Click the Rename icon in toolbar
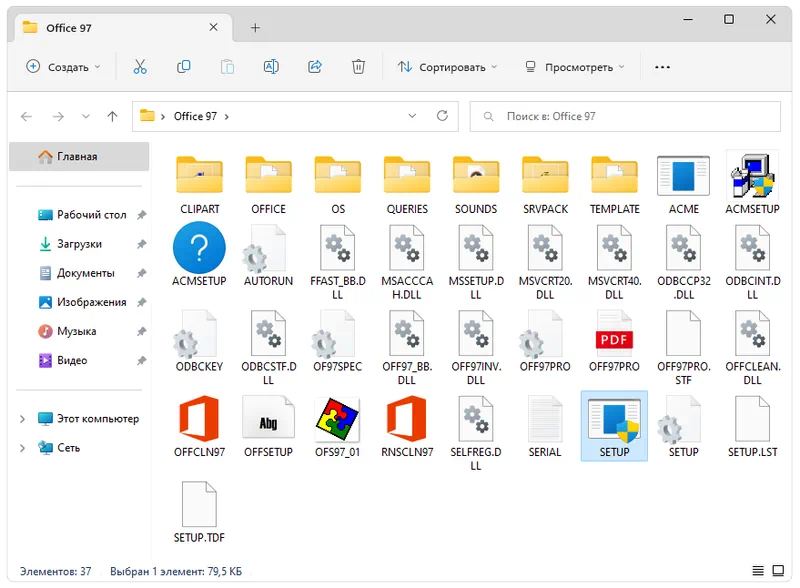This screenshot has height=588, width=800. coord(271,67)
